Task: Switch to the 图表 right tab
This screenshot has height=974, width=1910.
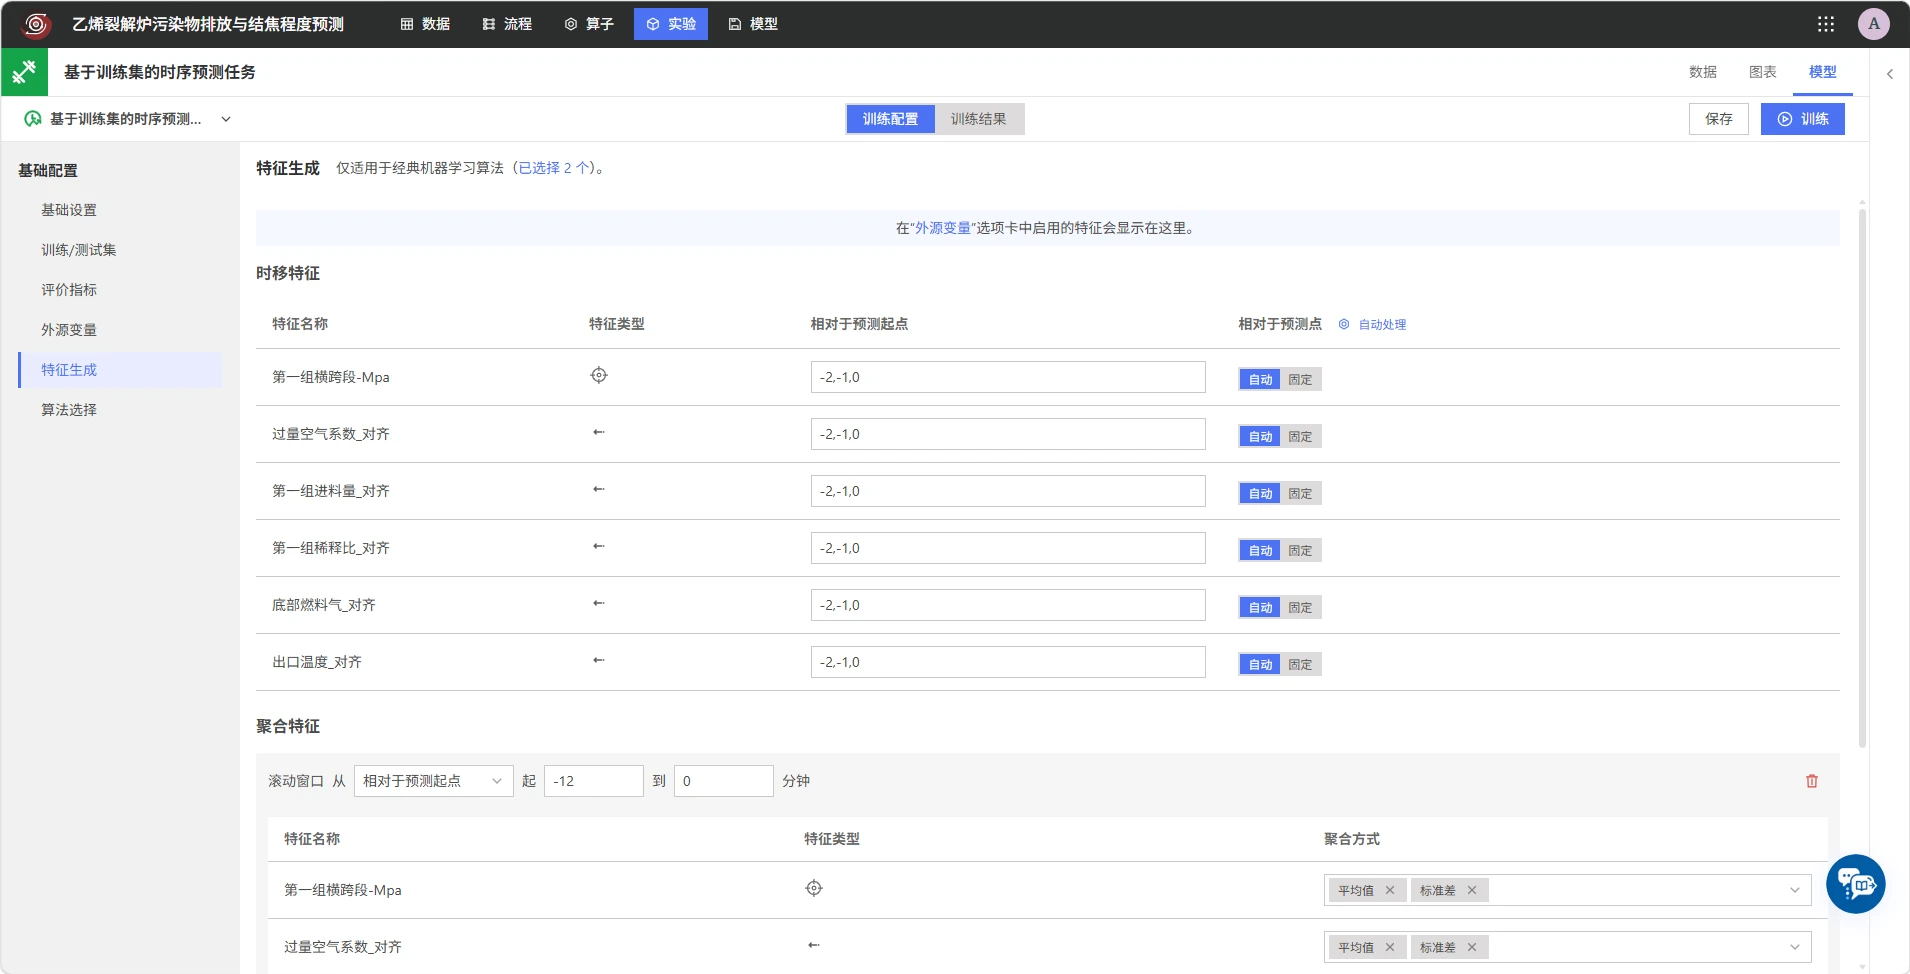Action: coord(1762,72)
